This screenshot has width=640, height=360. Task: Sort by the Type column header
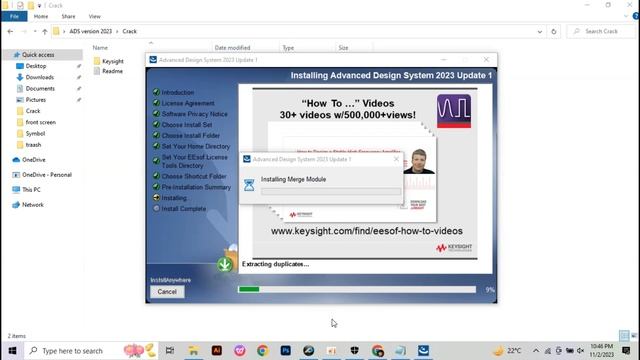pos(288,48)
